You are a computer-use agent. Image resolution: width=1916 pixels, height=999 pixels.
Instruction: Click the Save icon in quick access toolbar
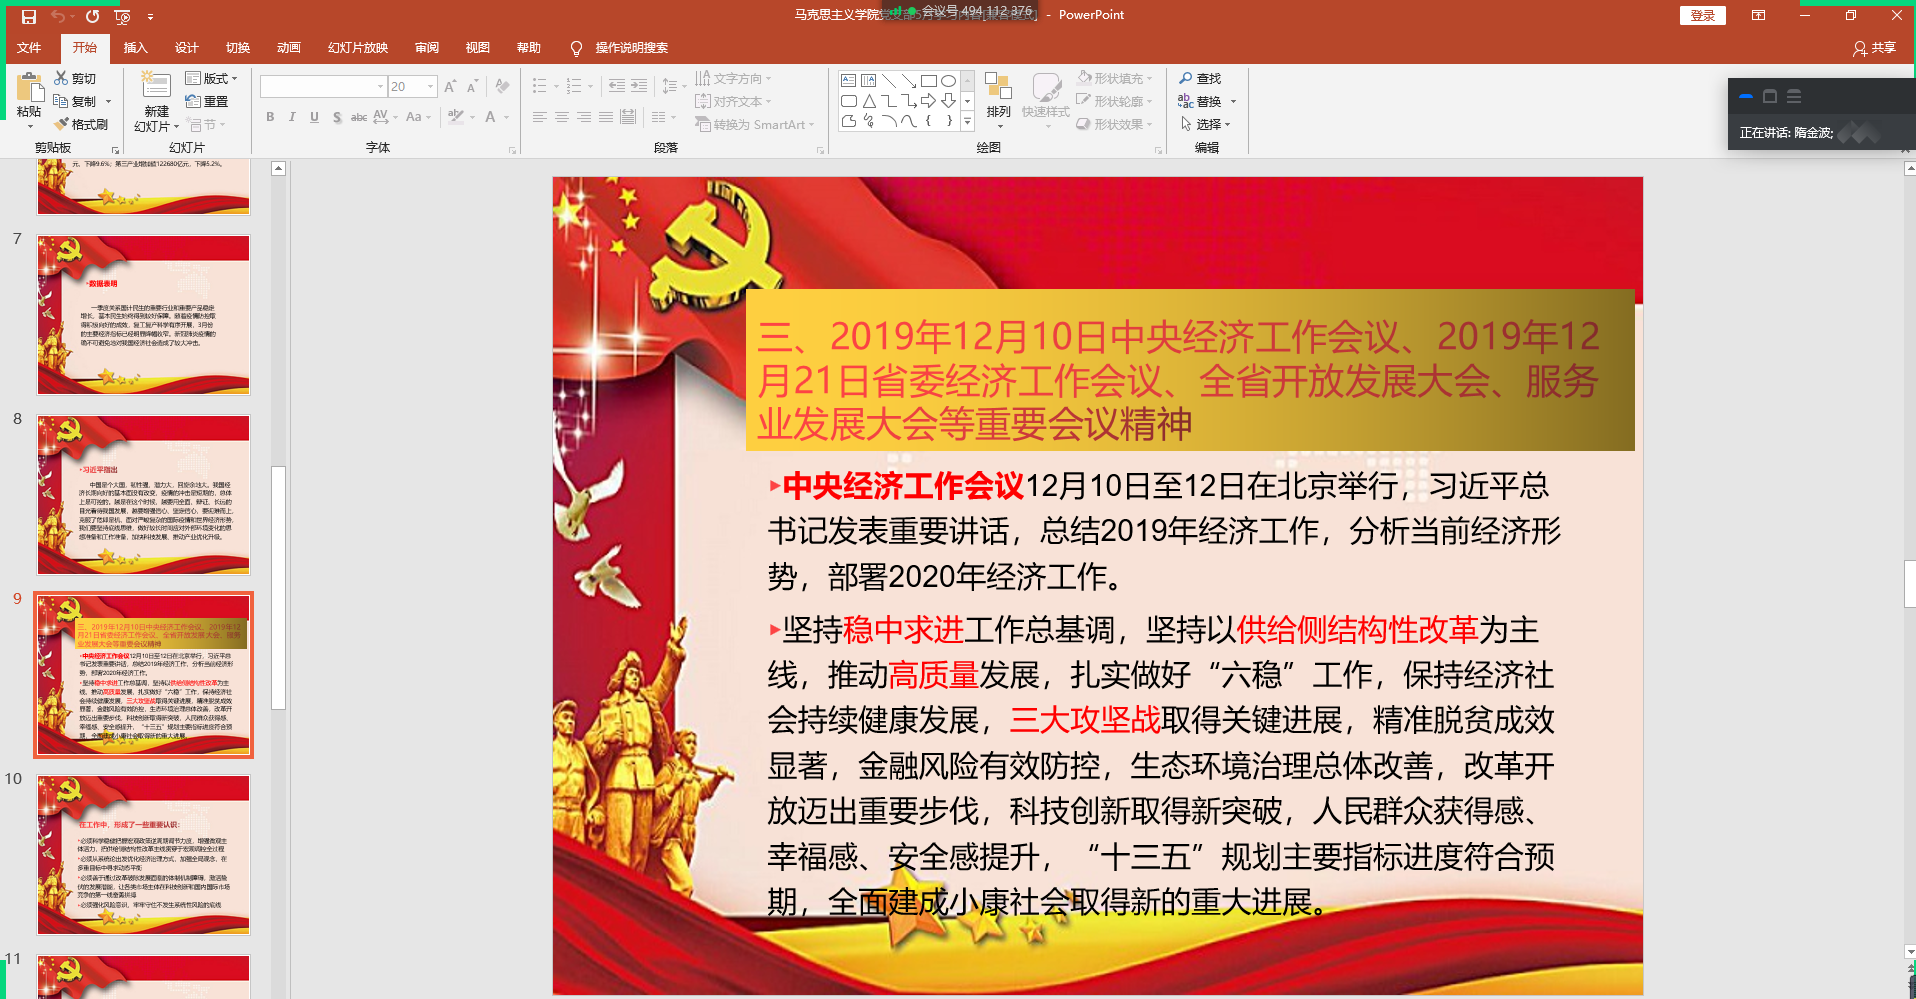29,16
